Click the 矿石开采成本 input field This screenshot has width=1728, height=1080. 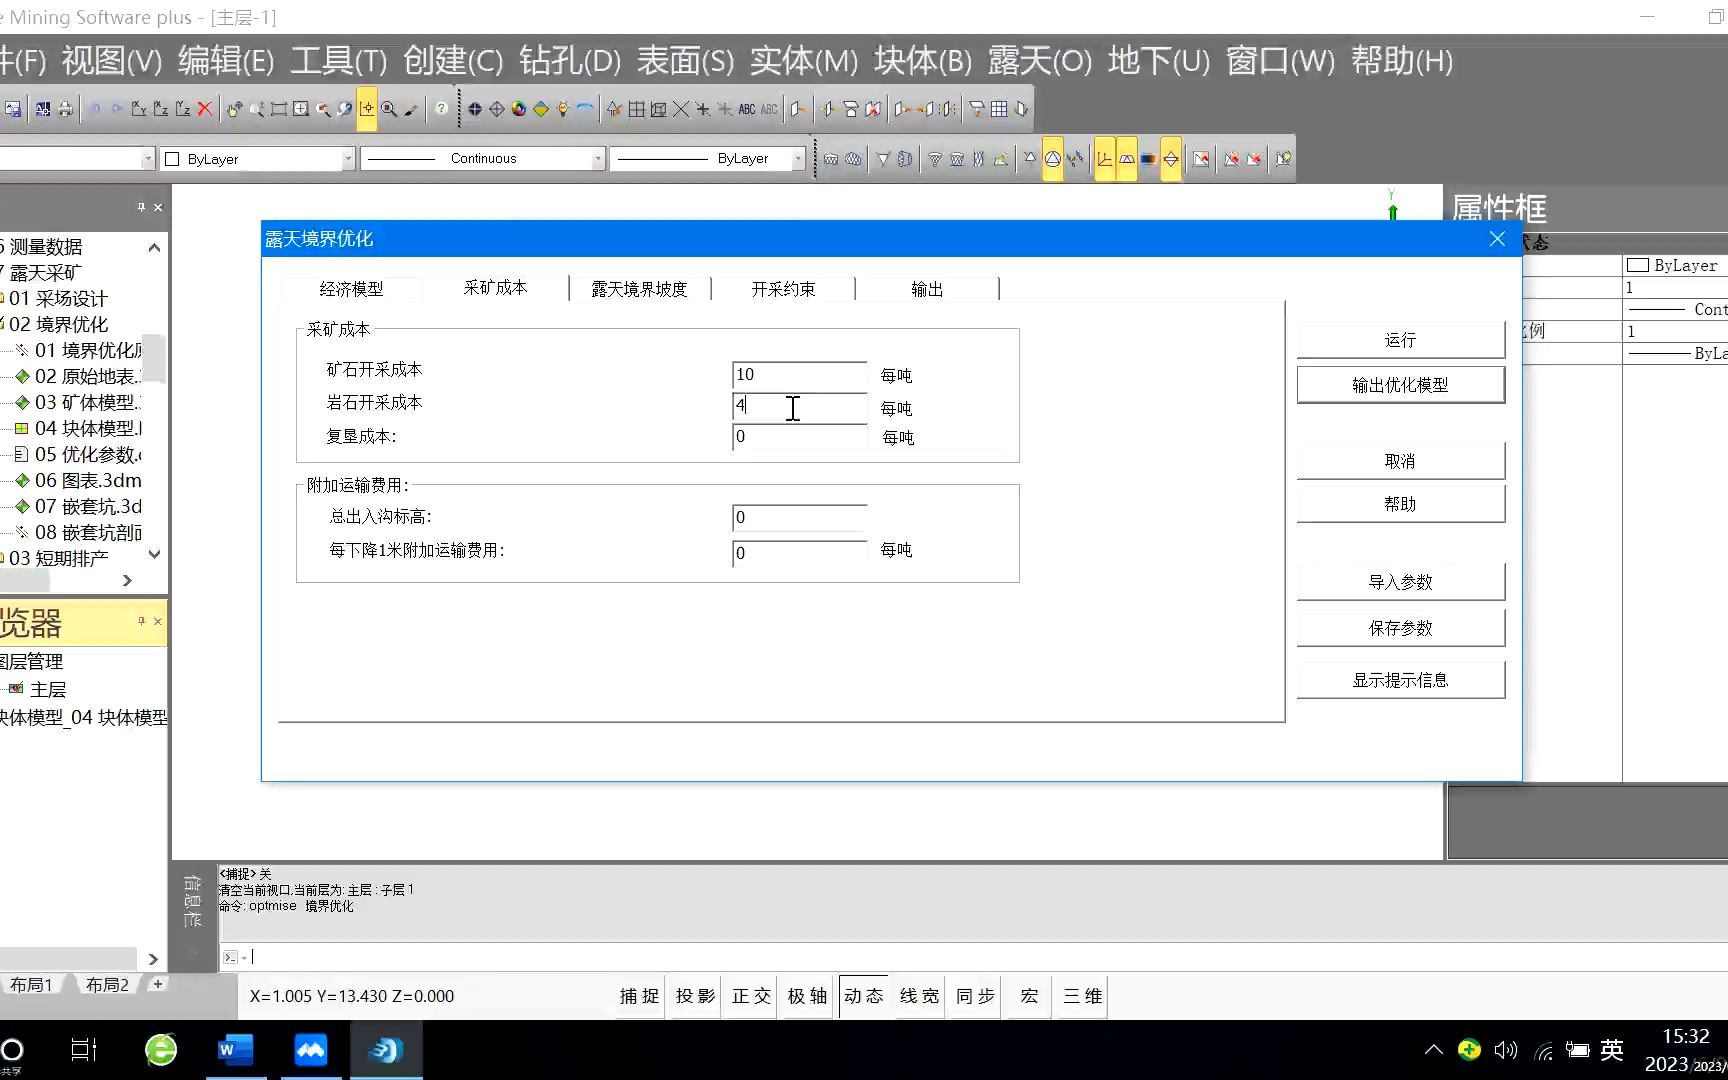[x=799, y=375]
